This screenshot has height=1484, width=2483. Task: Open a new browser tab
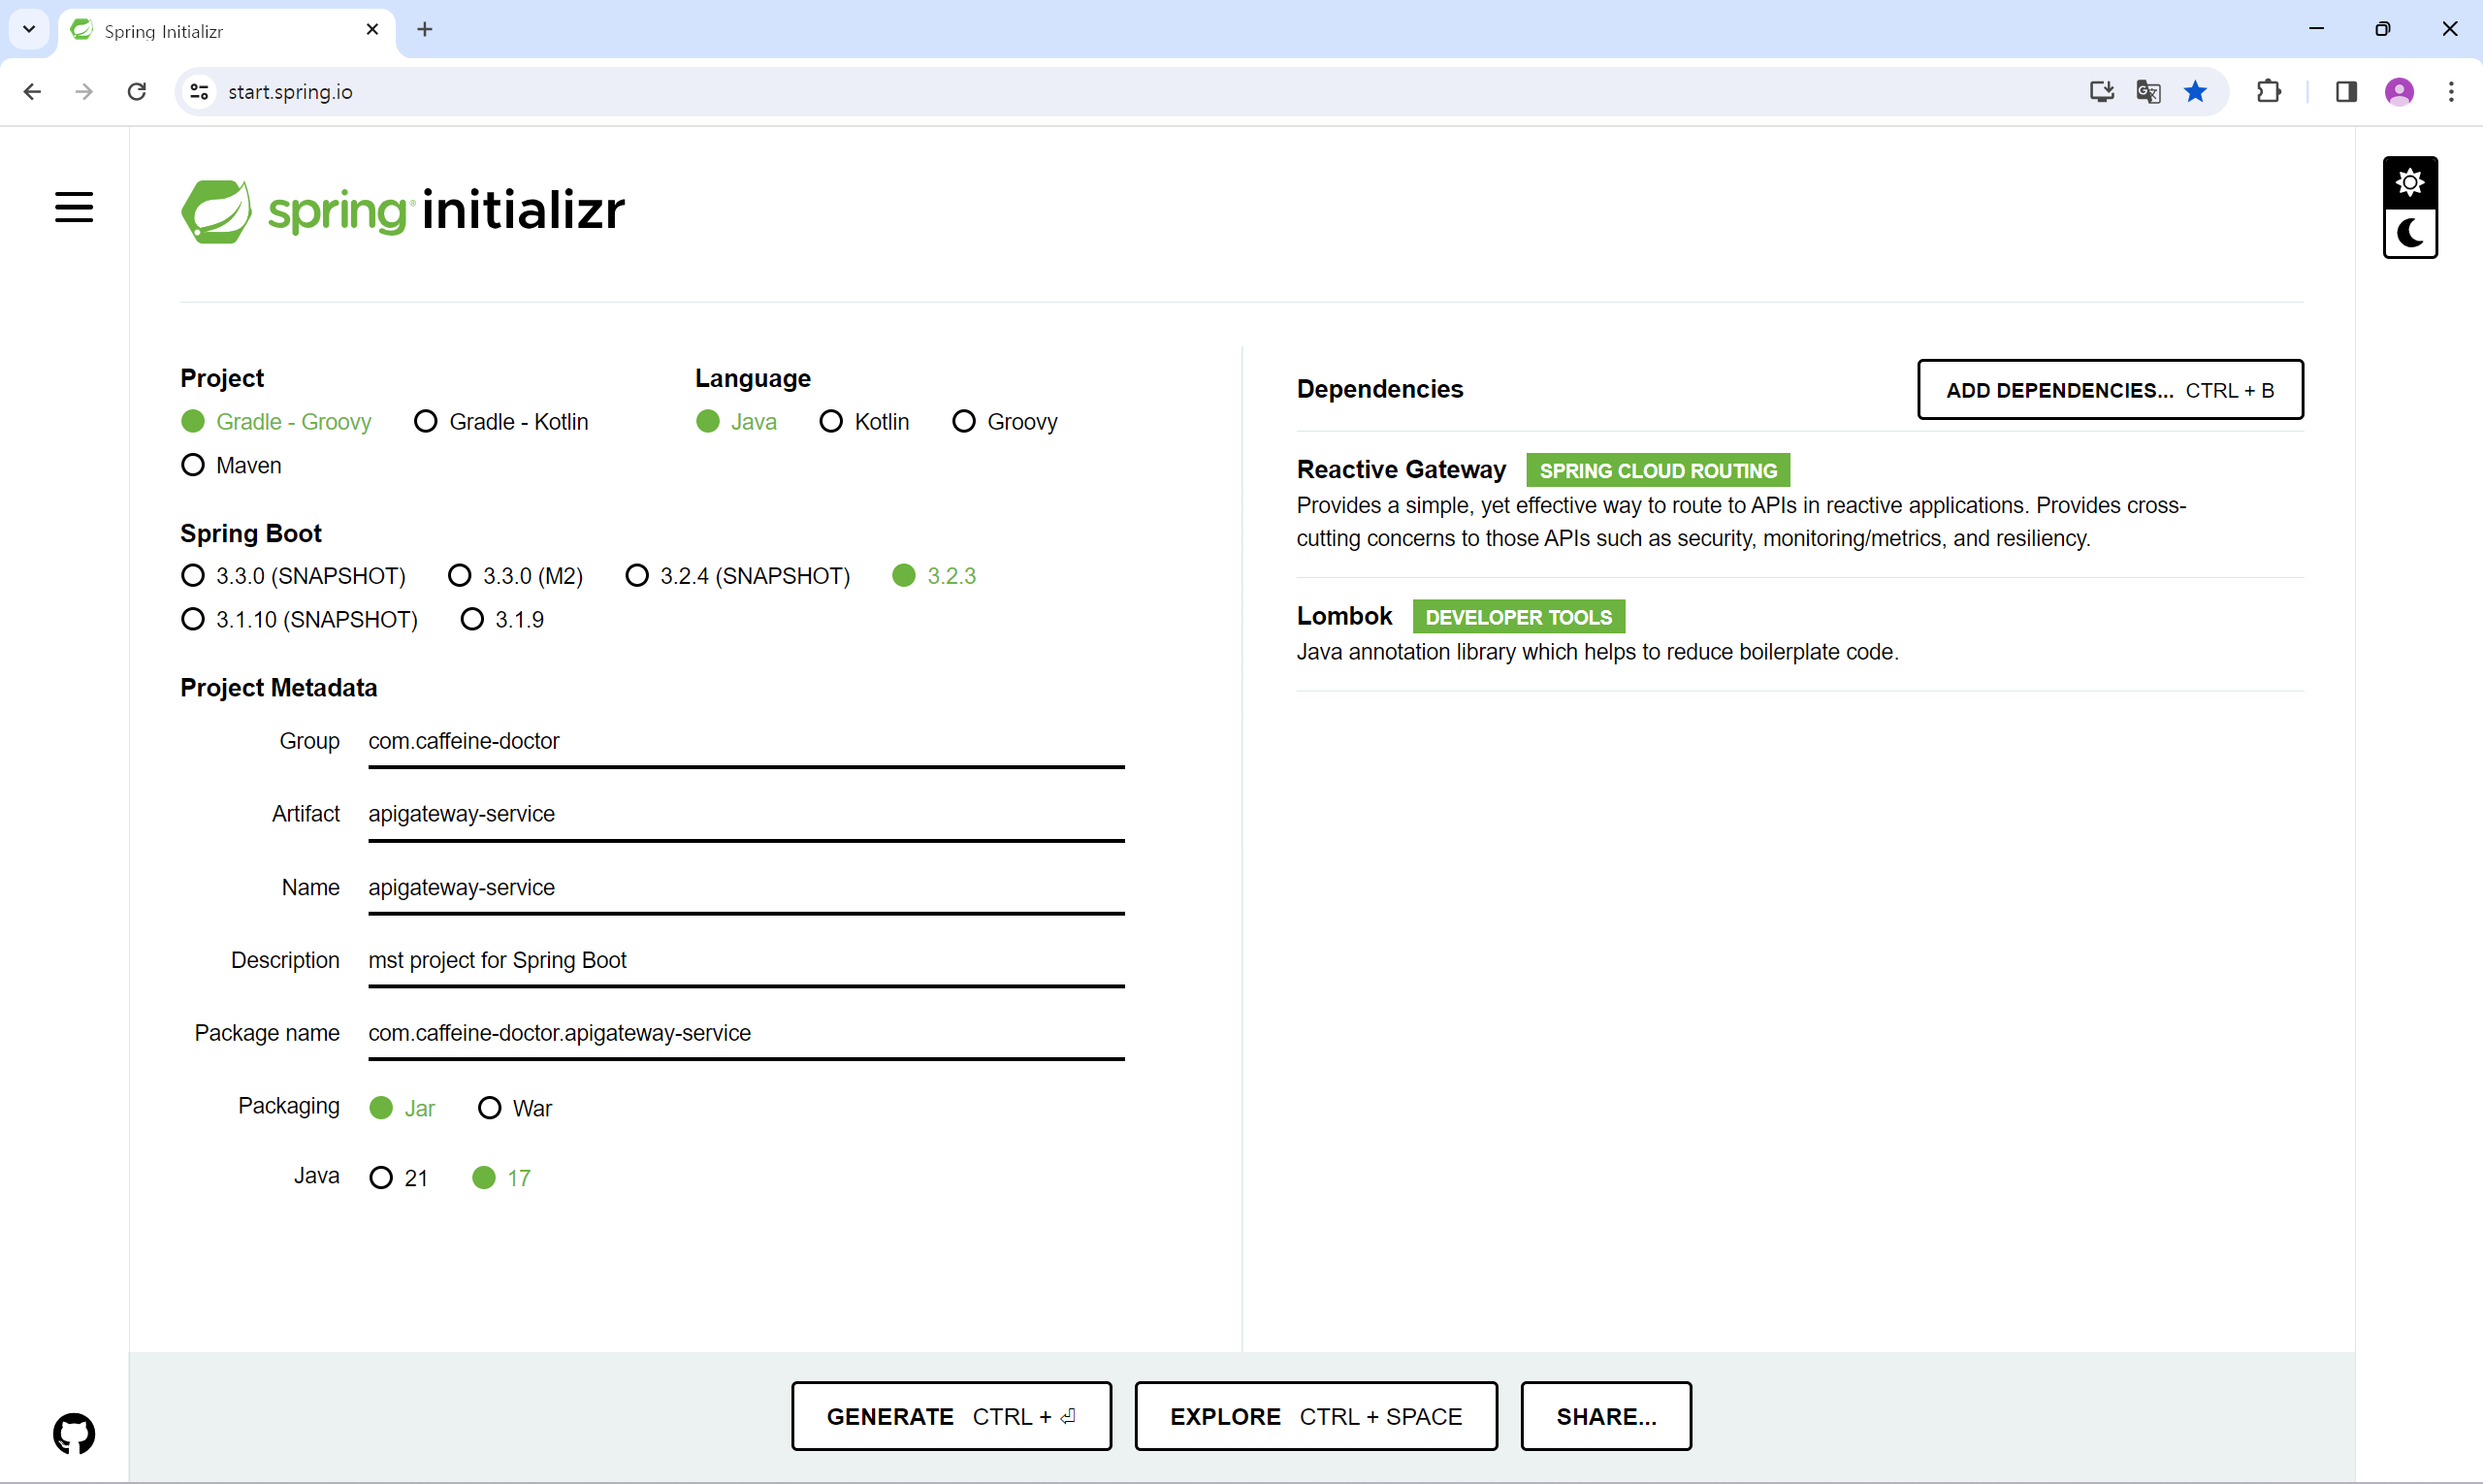click(x=425, y=29)
